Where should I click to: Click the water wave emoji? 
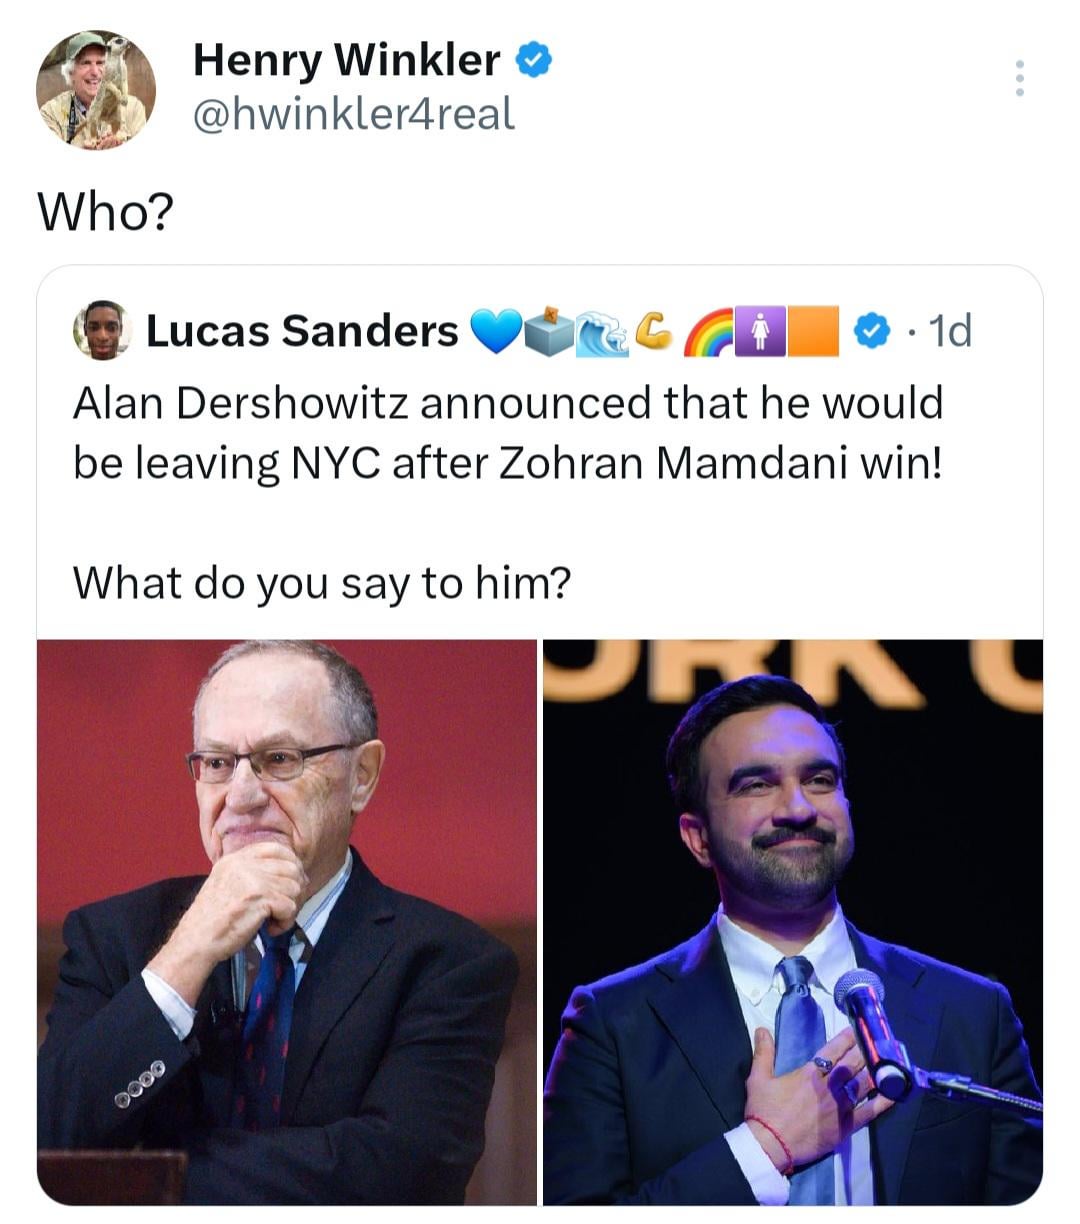tap(600, 332)
